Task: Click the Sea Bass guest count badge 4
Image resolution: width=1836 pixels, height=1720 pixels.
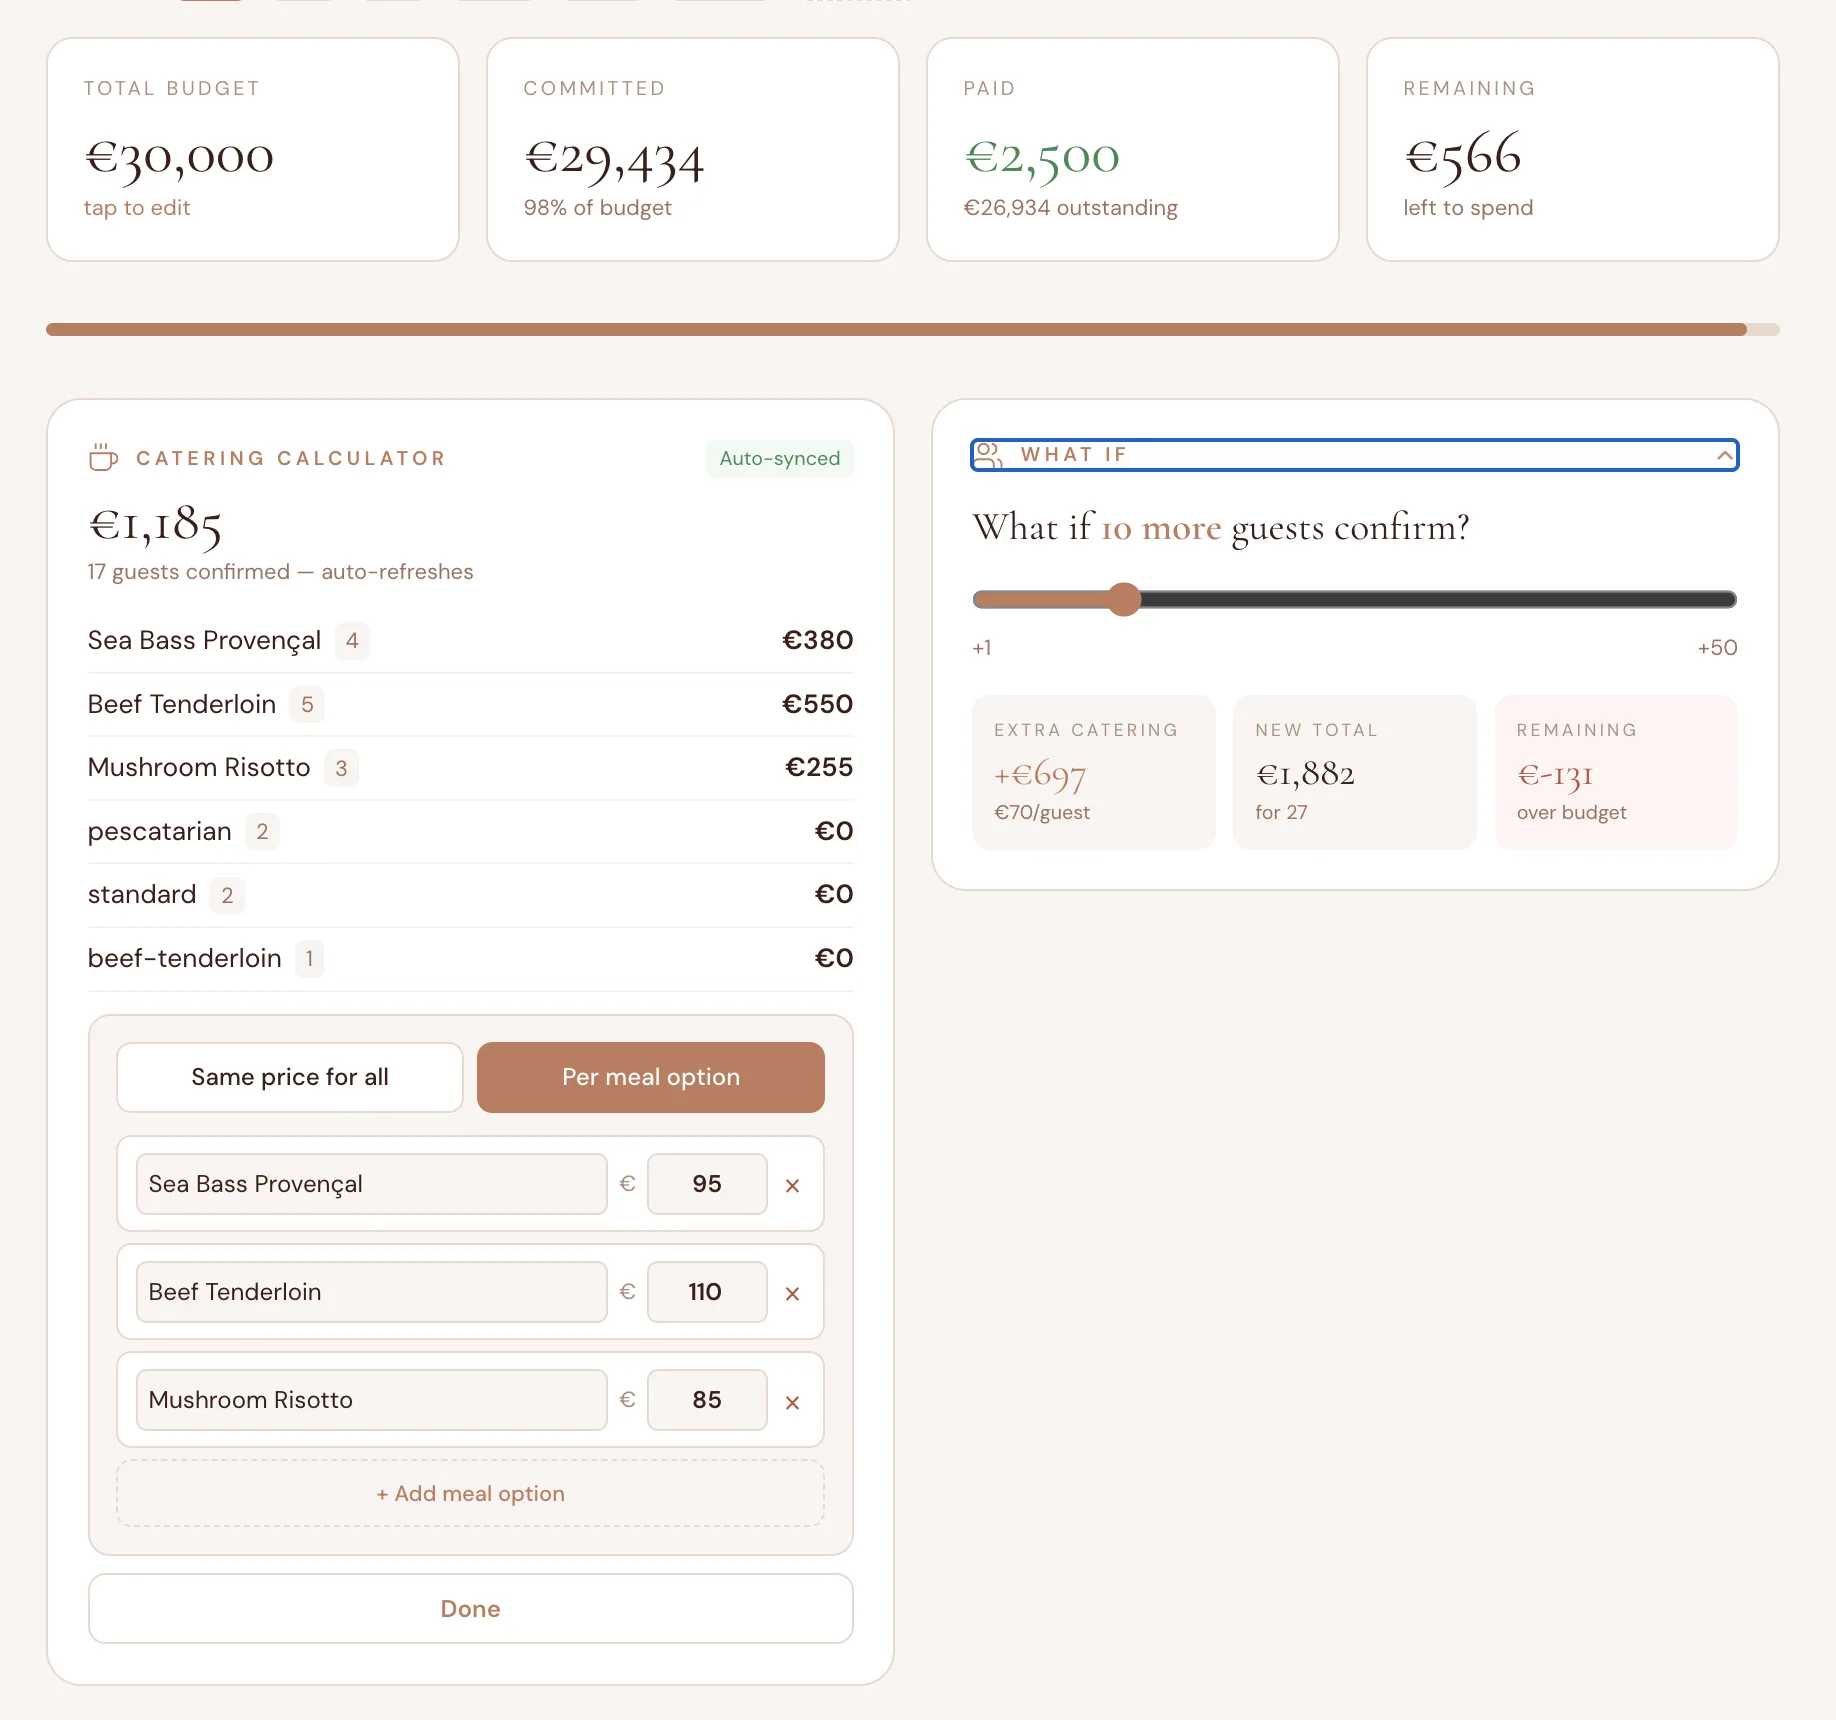Action: click(352, 640)
